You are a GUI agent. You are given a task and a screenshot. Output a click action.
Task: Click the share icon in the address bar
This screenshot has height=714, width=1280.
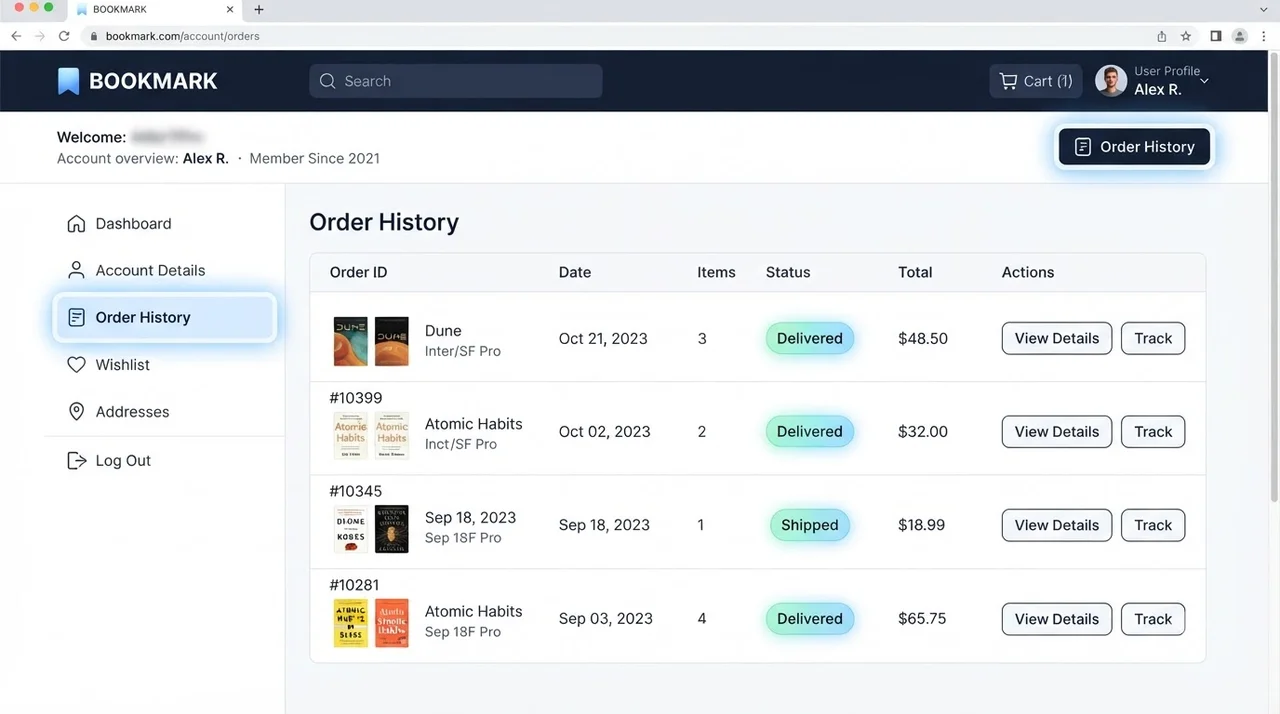tap(1162, 36)
